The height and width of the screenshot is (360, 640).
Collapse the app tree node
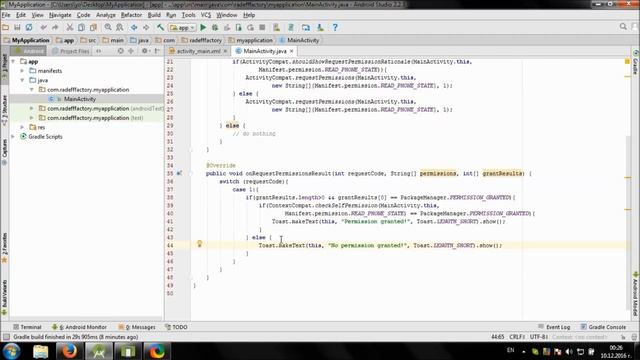coord(13,62)
